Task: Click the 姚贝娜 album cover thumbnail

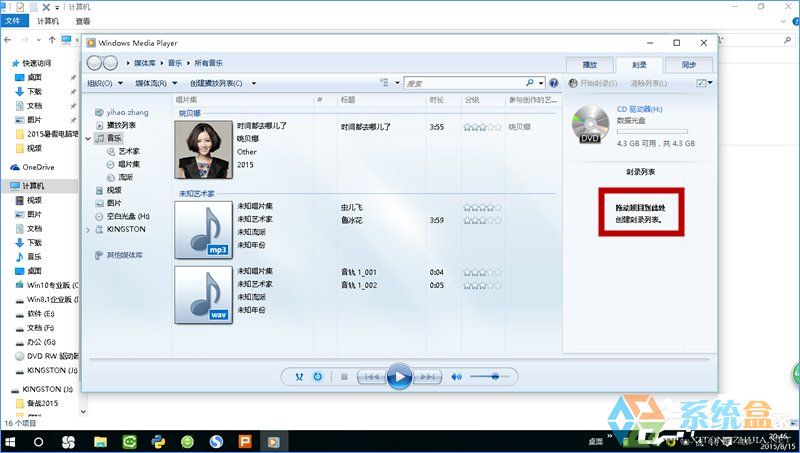Action: [204, 150]
